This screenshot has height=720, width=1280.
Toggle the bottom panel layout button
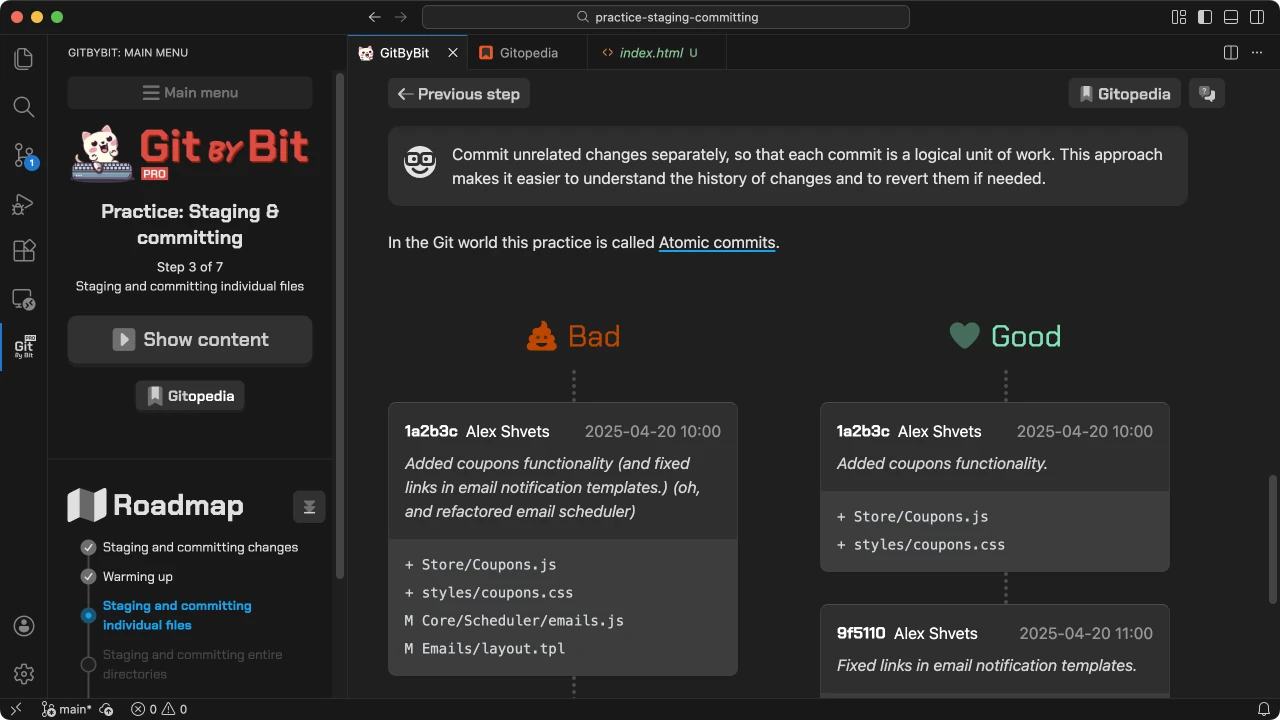[1231, 17]
